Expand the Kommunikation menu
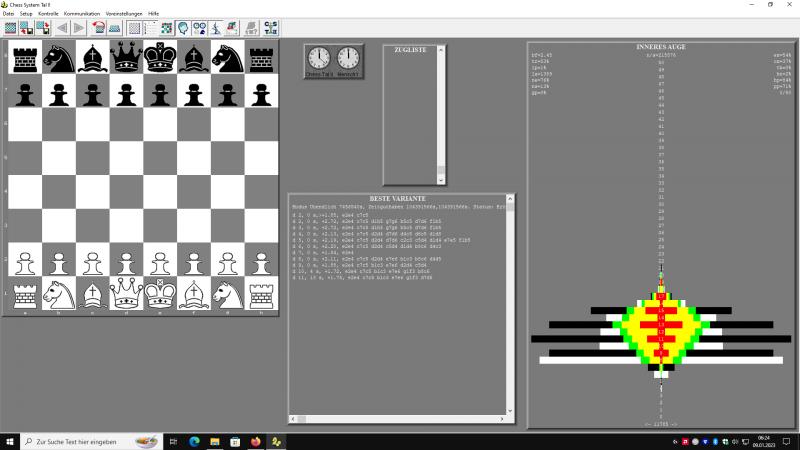Screen dimensions: 800x450 pos(82,13)
